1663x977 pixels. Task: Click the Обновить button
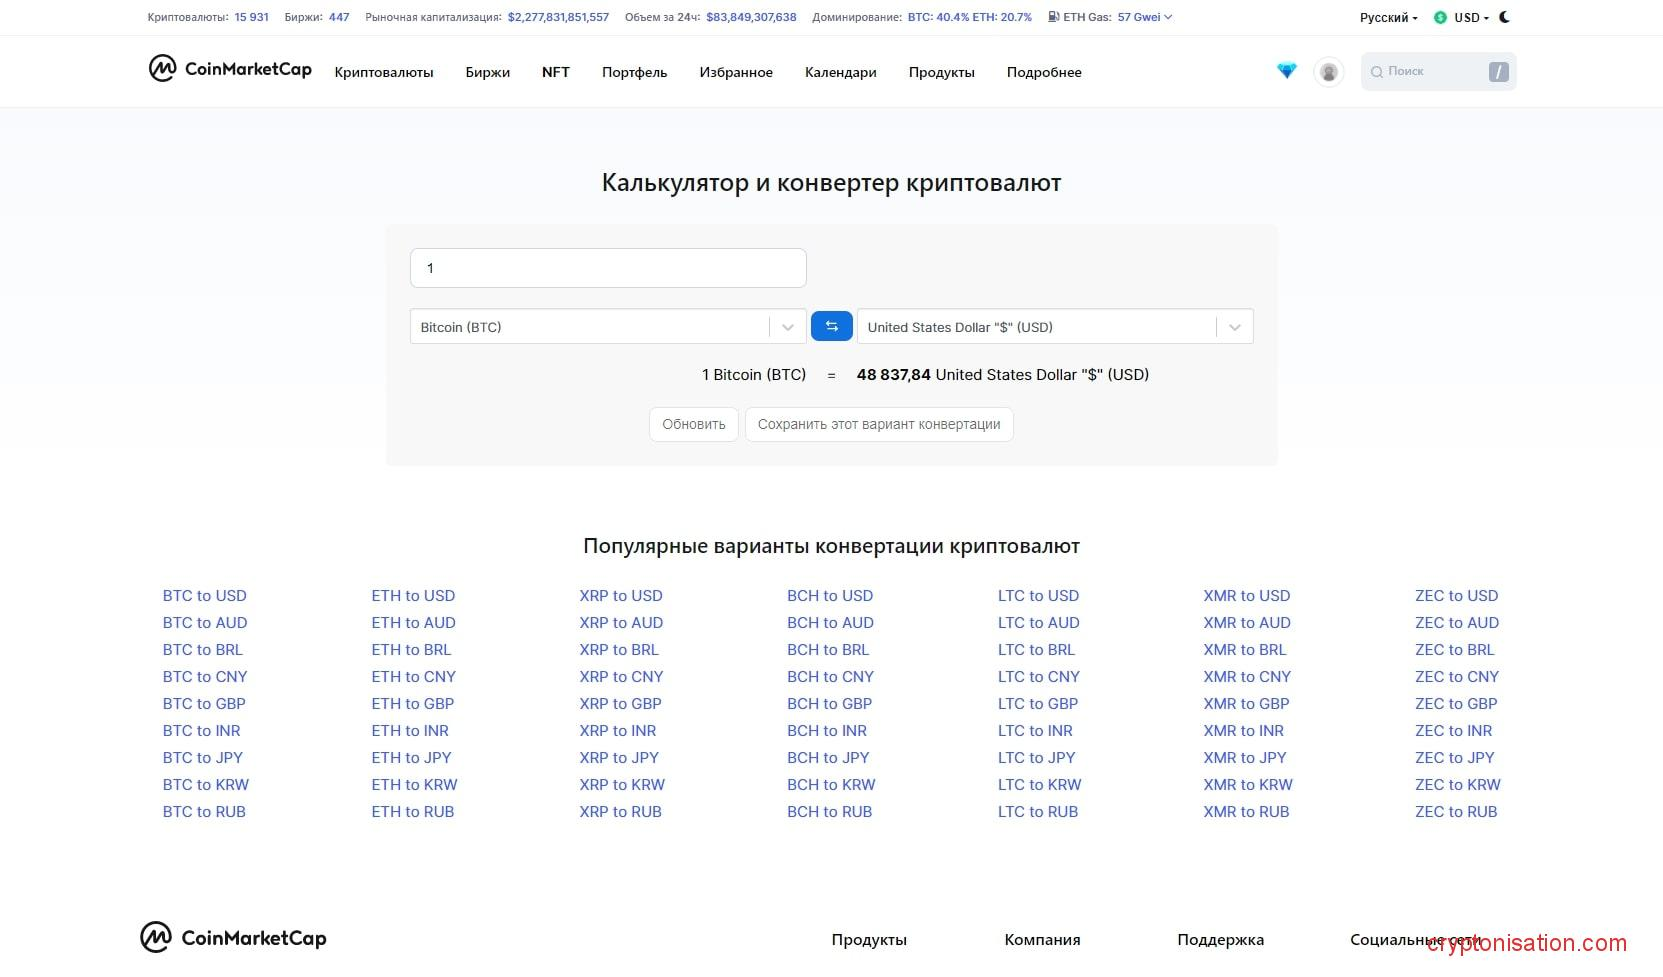pos(693,424)
